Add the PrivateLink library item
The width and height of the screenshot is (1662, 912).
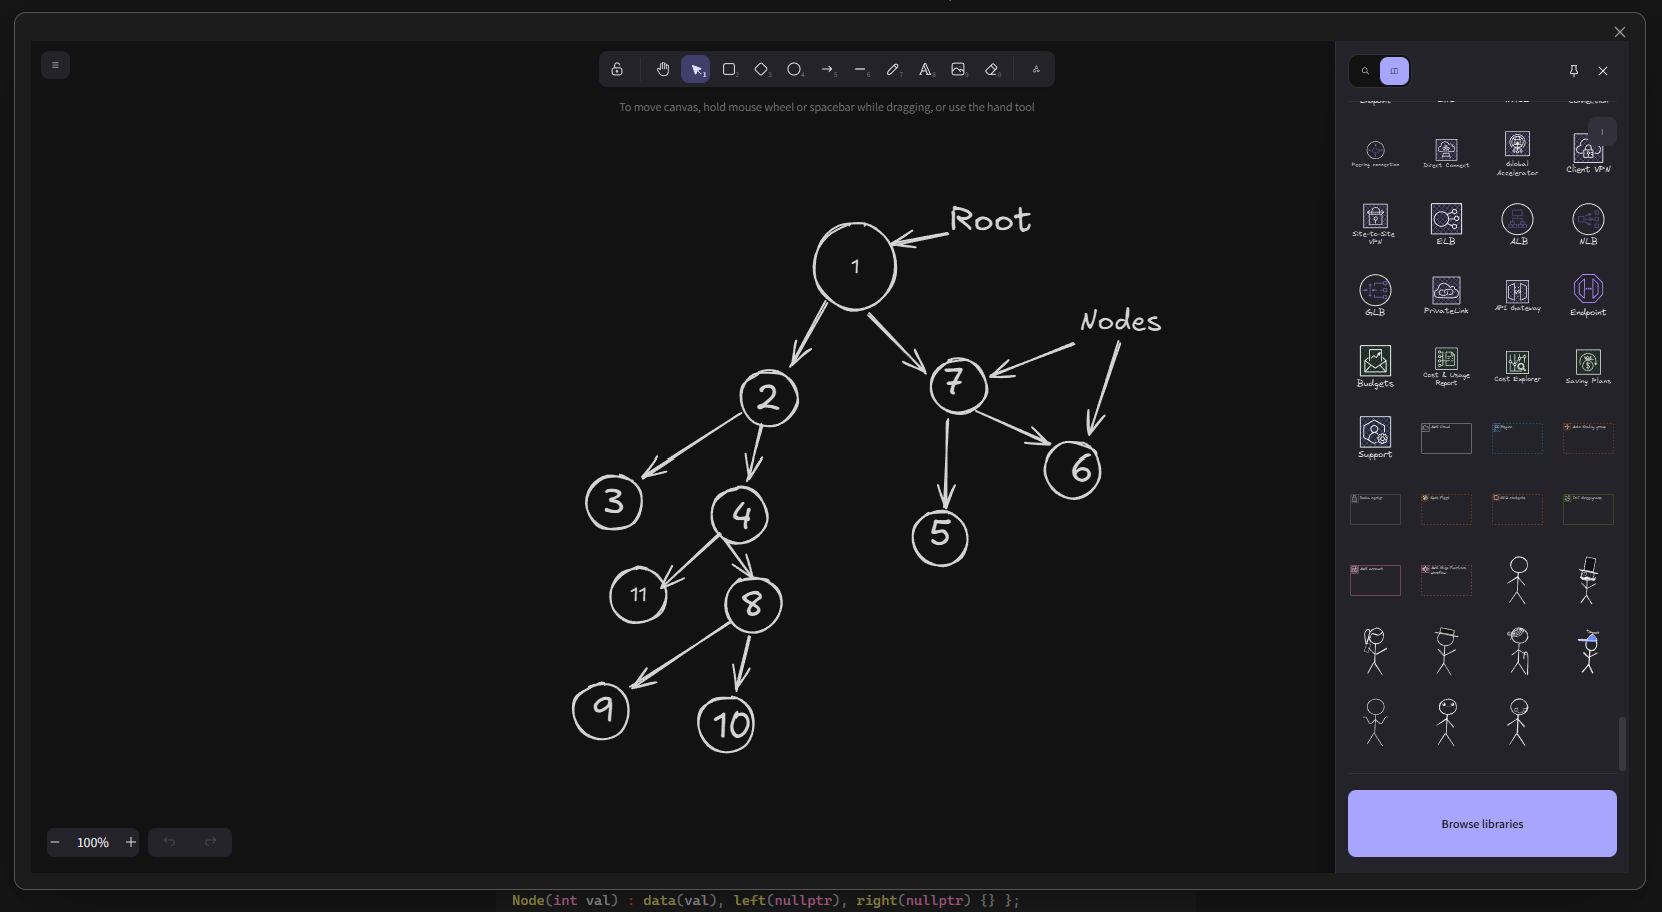point(1446,295)
